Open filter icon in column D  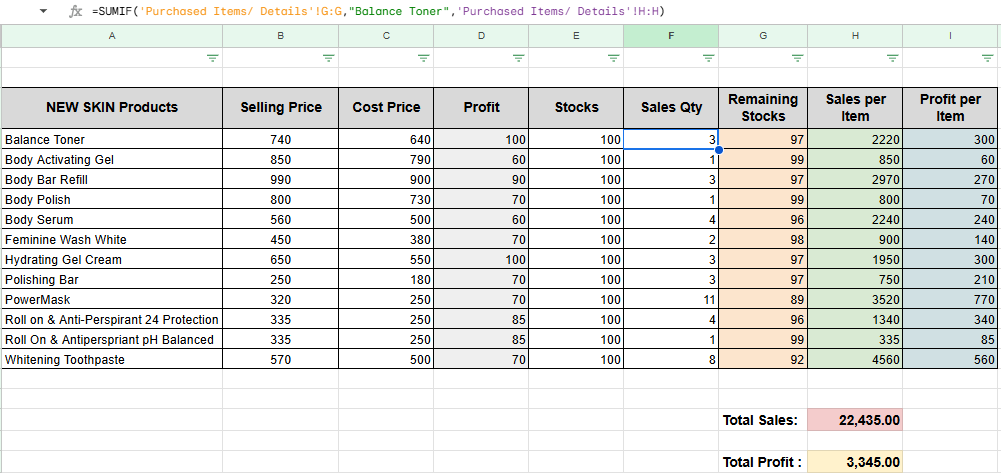coord(518,58)
